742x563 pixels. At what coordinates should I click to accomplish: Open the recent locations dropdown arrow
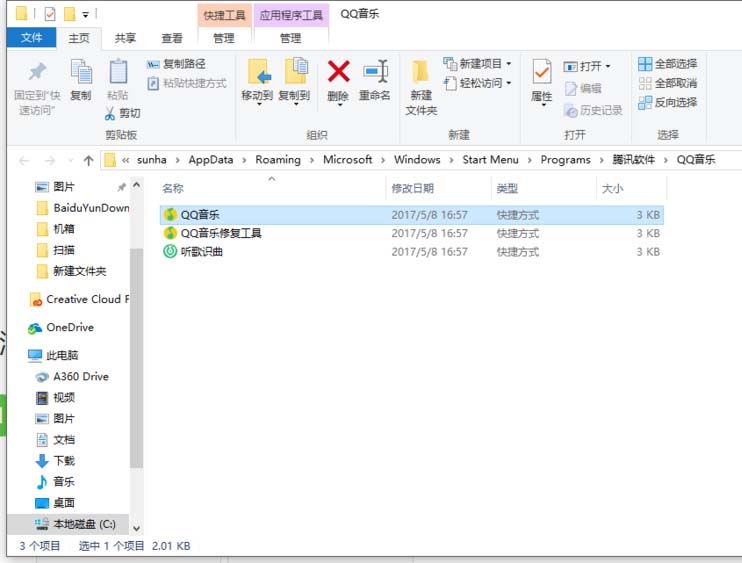tap(71, 161)
